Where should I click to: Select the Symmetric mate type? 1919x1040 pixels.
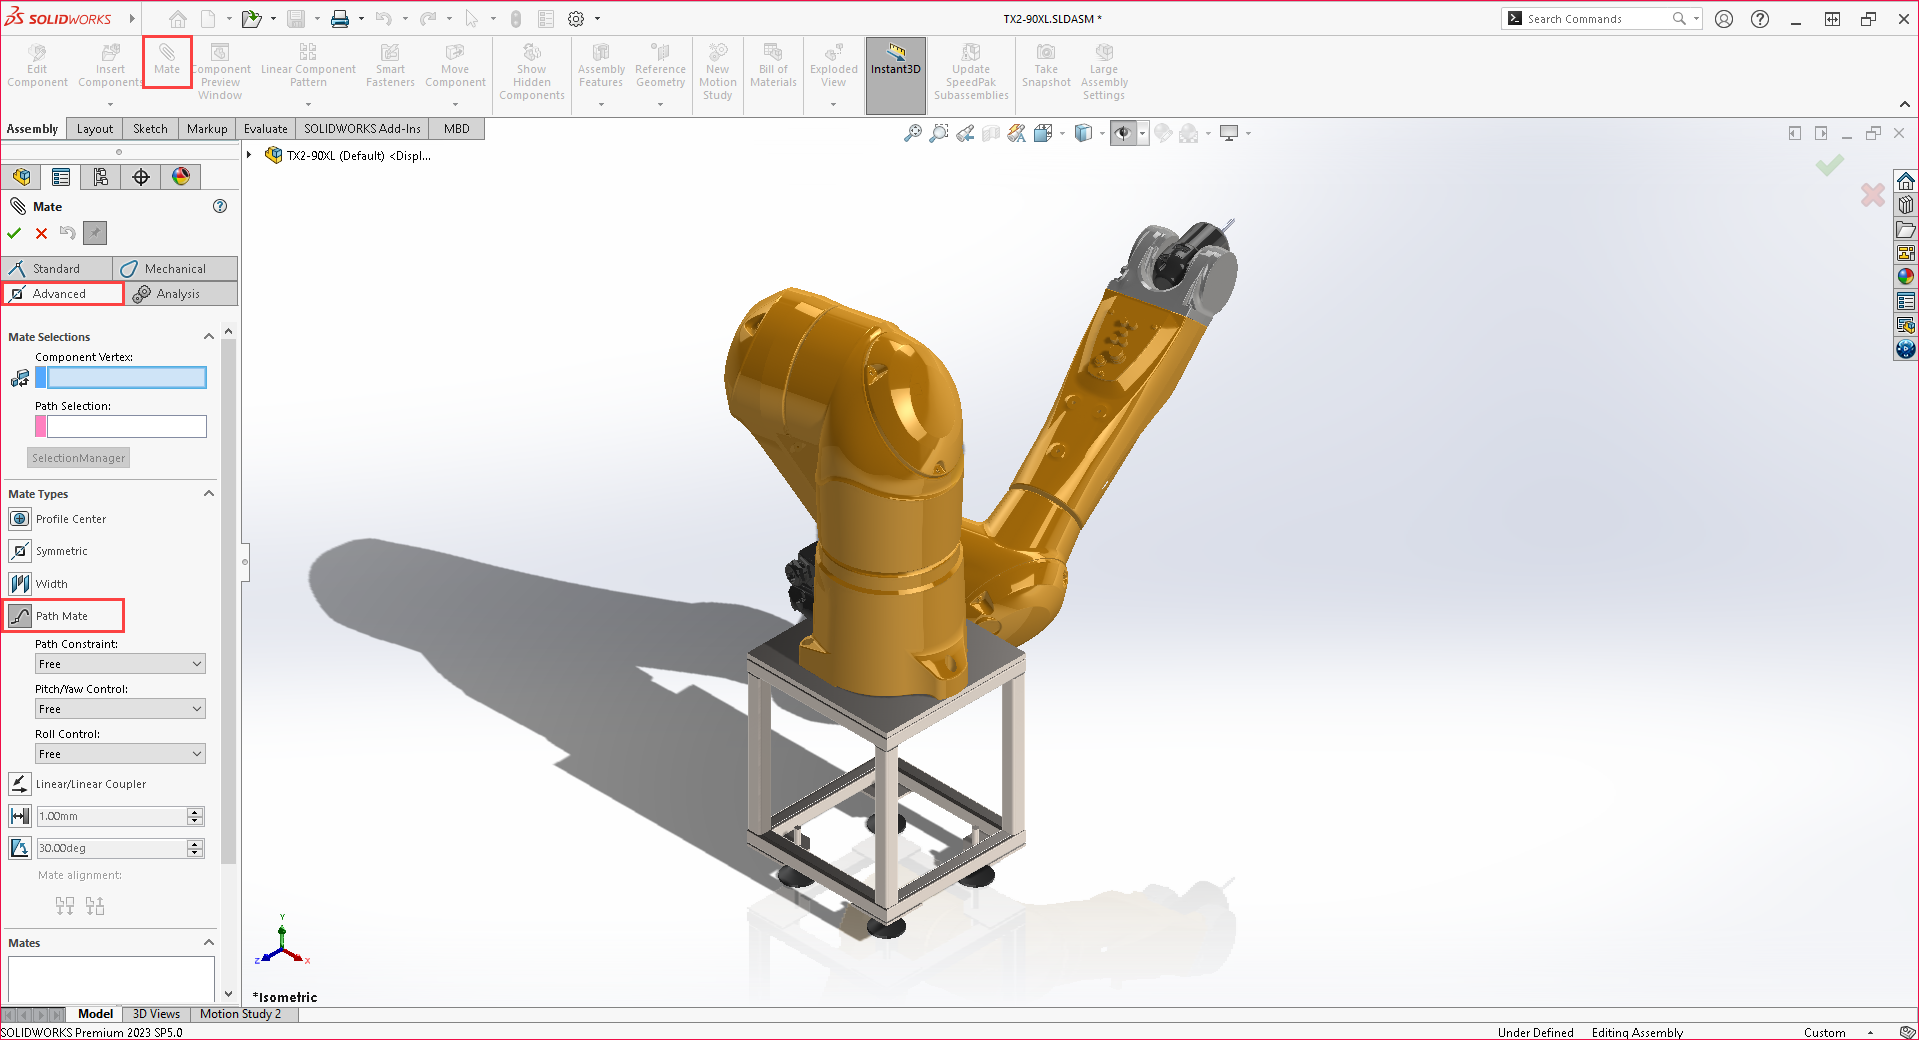point(62,550)
